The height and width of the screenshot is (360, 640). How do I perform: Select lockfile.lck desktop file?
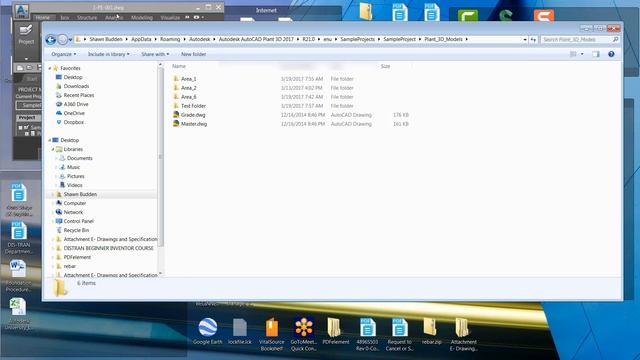click(240, 331)
